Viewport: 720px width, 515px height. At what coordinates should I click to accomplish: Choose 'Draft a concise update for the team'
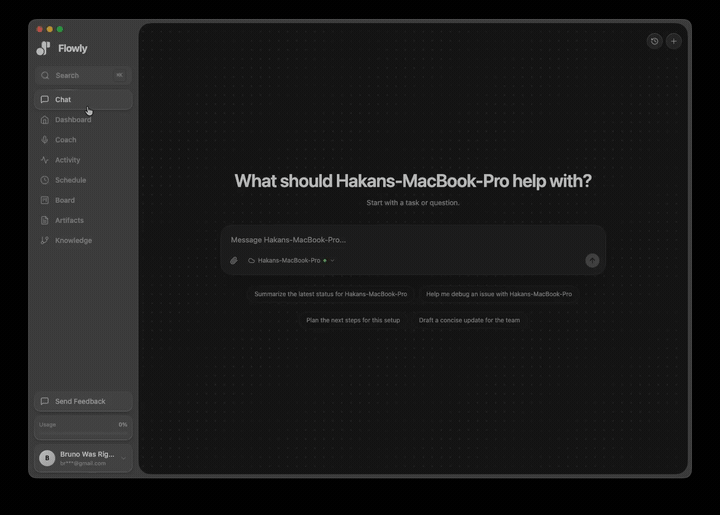click(x=469, y=320)
